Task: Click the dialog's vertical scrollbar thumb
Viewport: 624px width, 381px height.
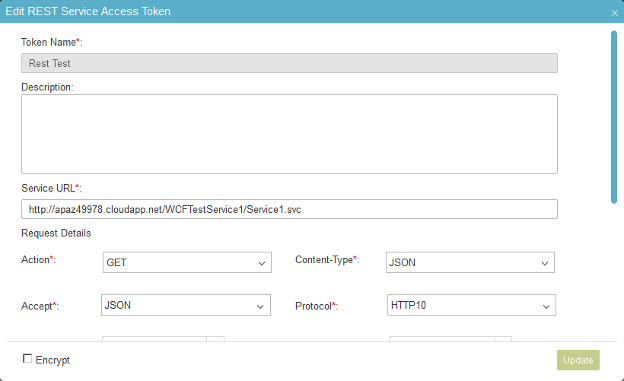Action: tap(614, 117)
